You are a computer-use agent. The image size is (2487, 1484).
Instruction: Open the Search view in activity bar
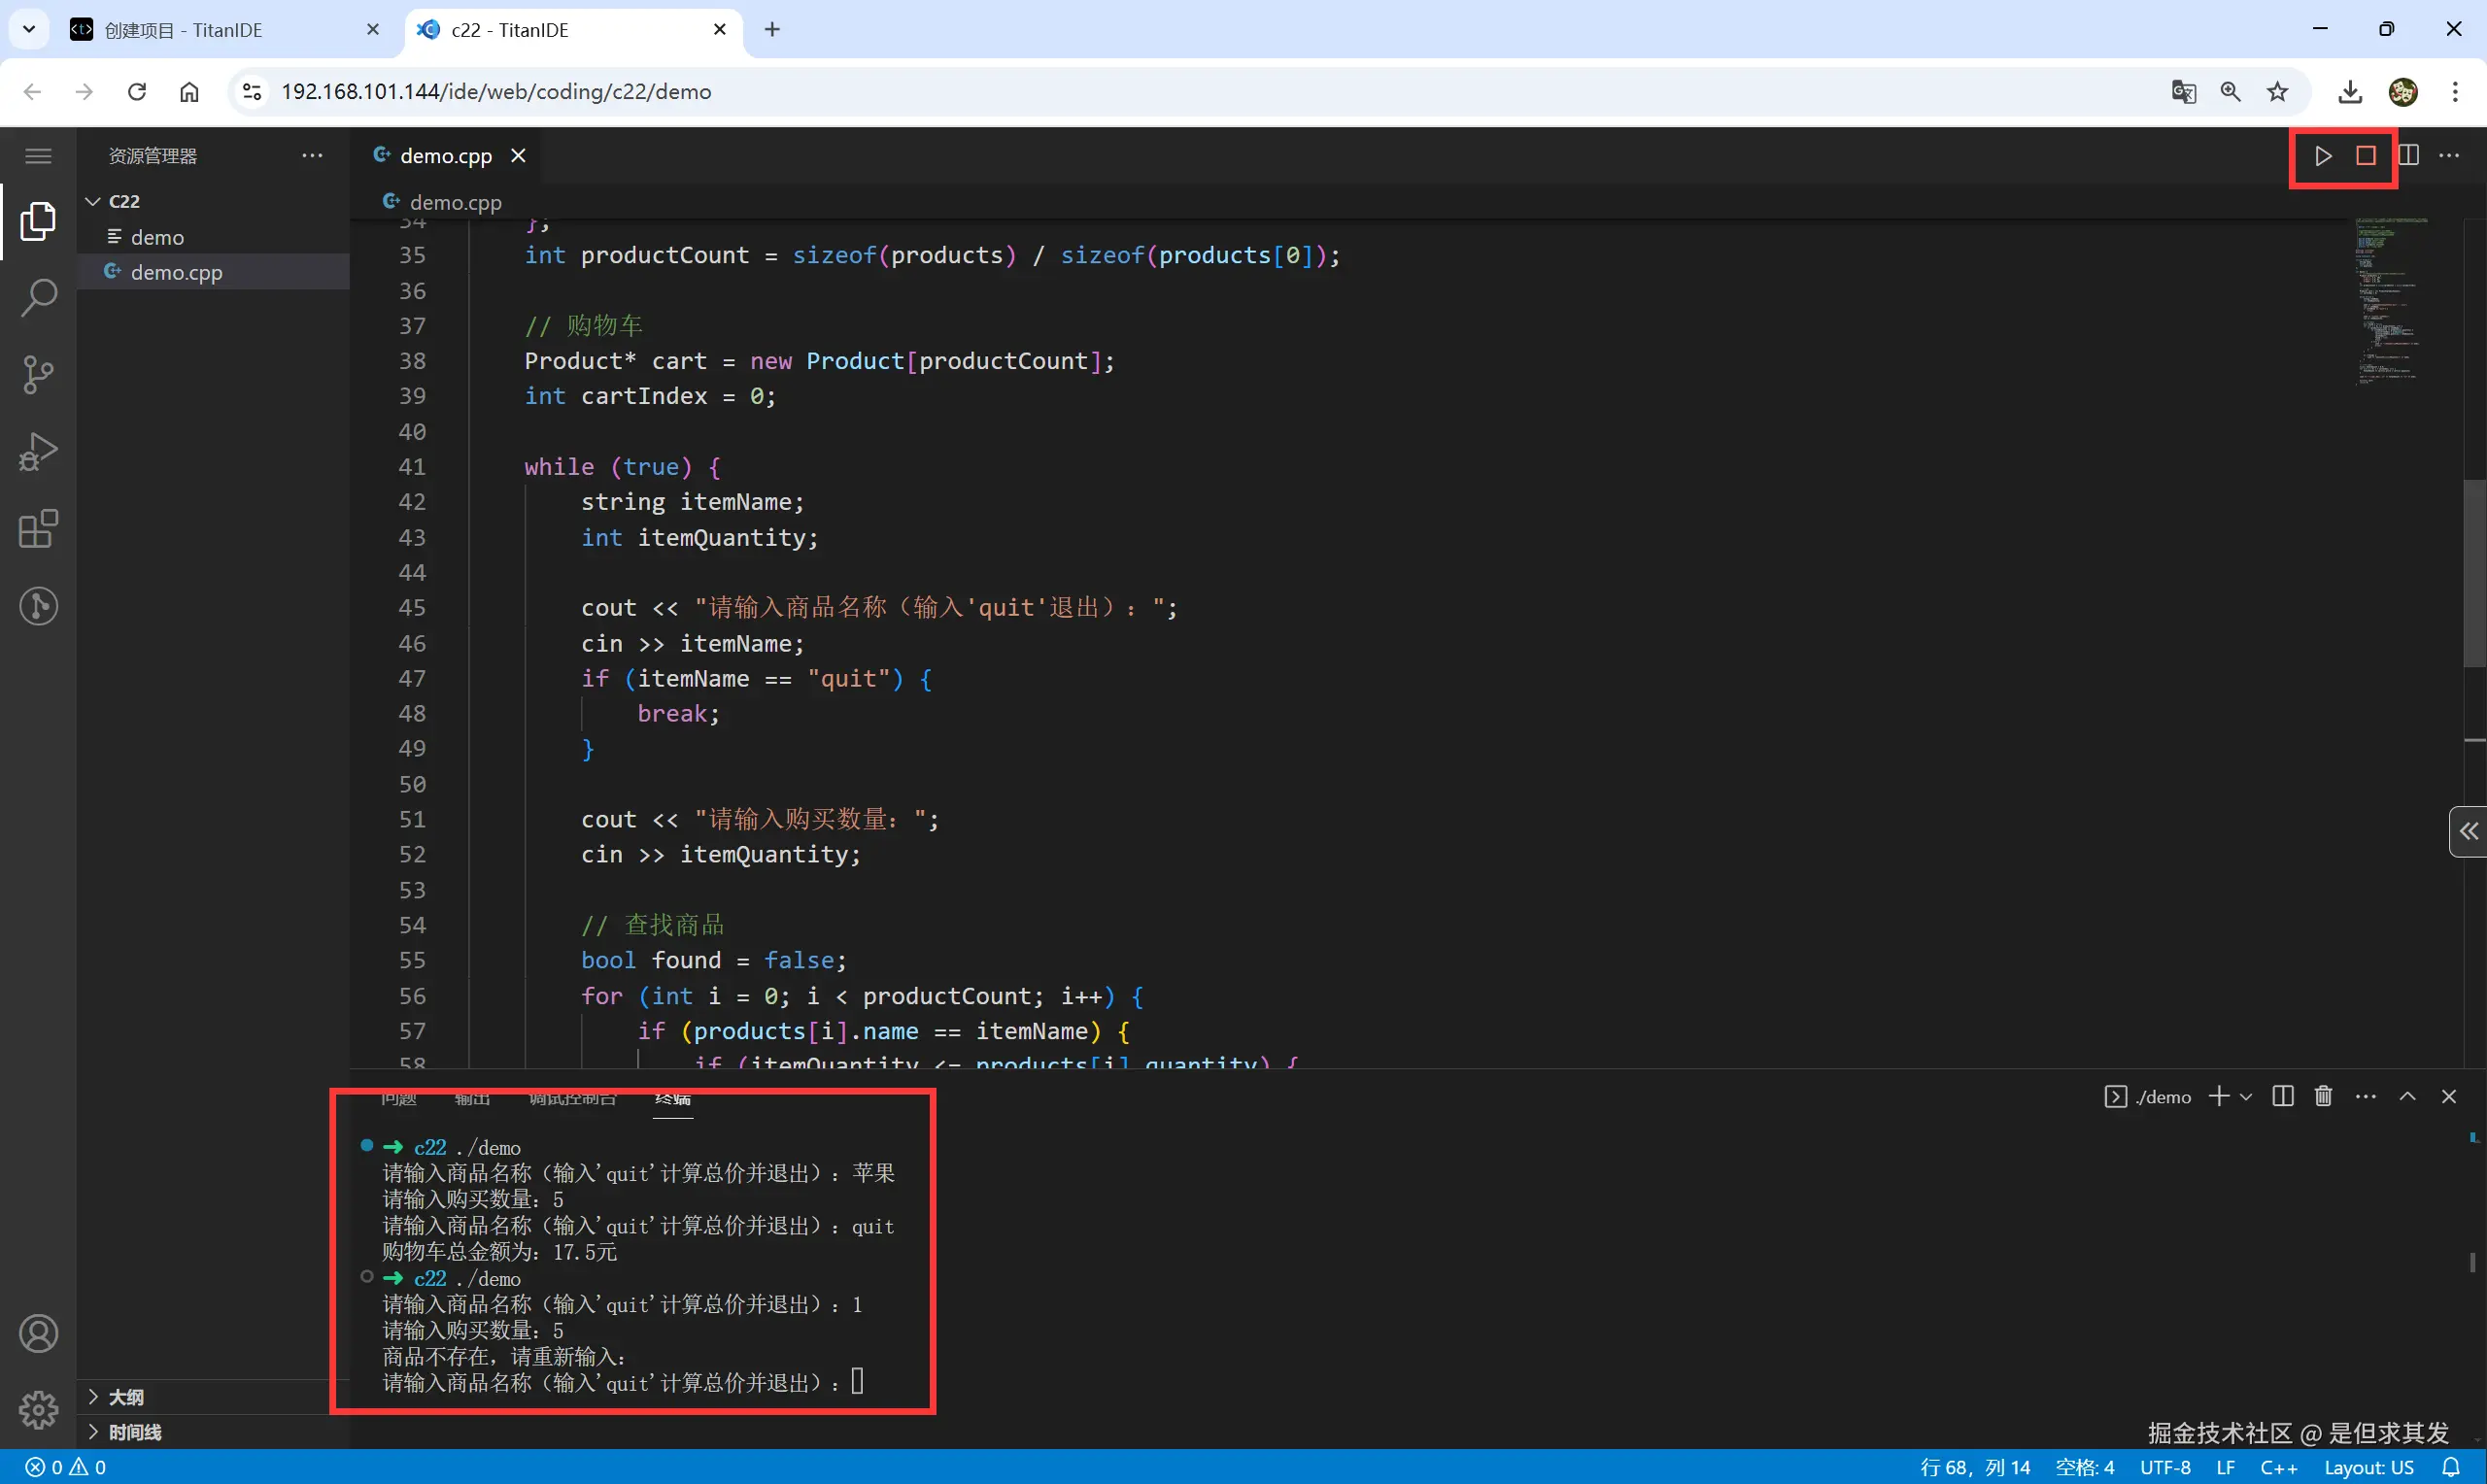pyautogui.click(x=38, y=297)
